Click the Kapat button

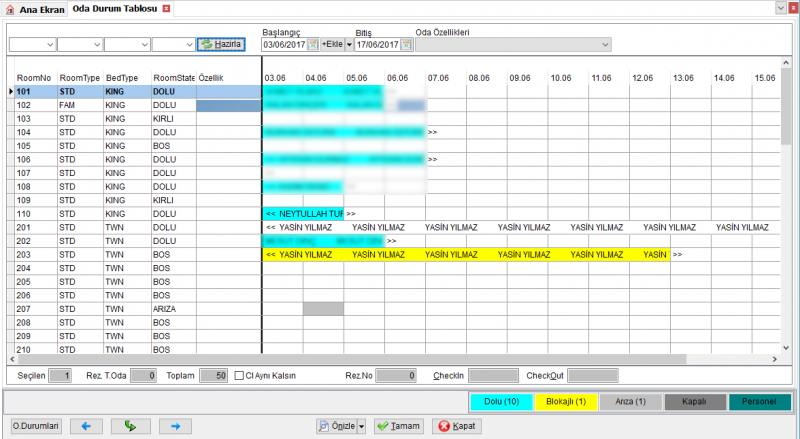pos(457,426)
